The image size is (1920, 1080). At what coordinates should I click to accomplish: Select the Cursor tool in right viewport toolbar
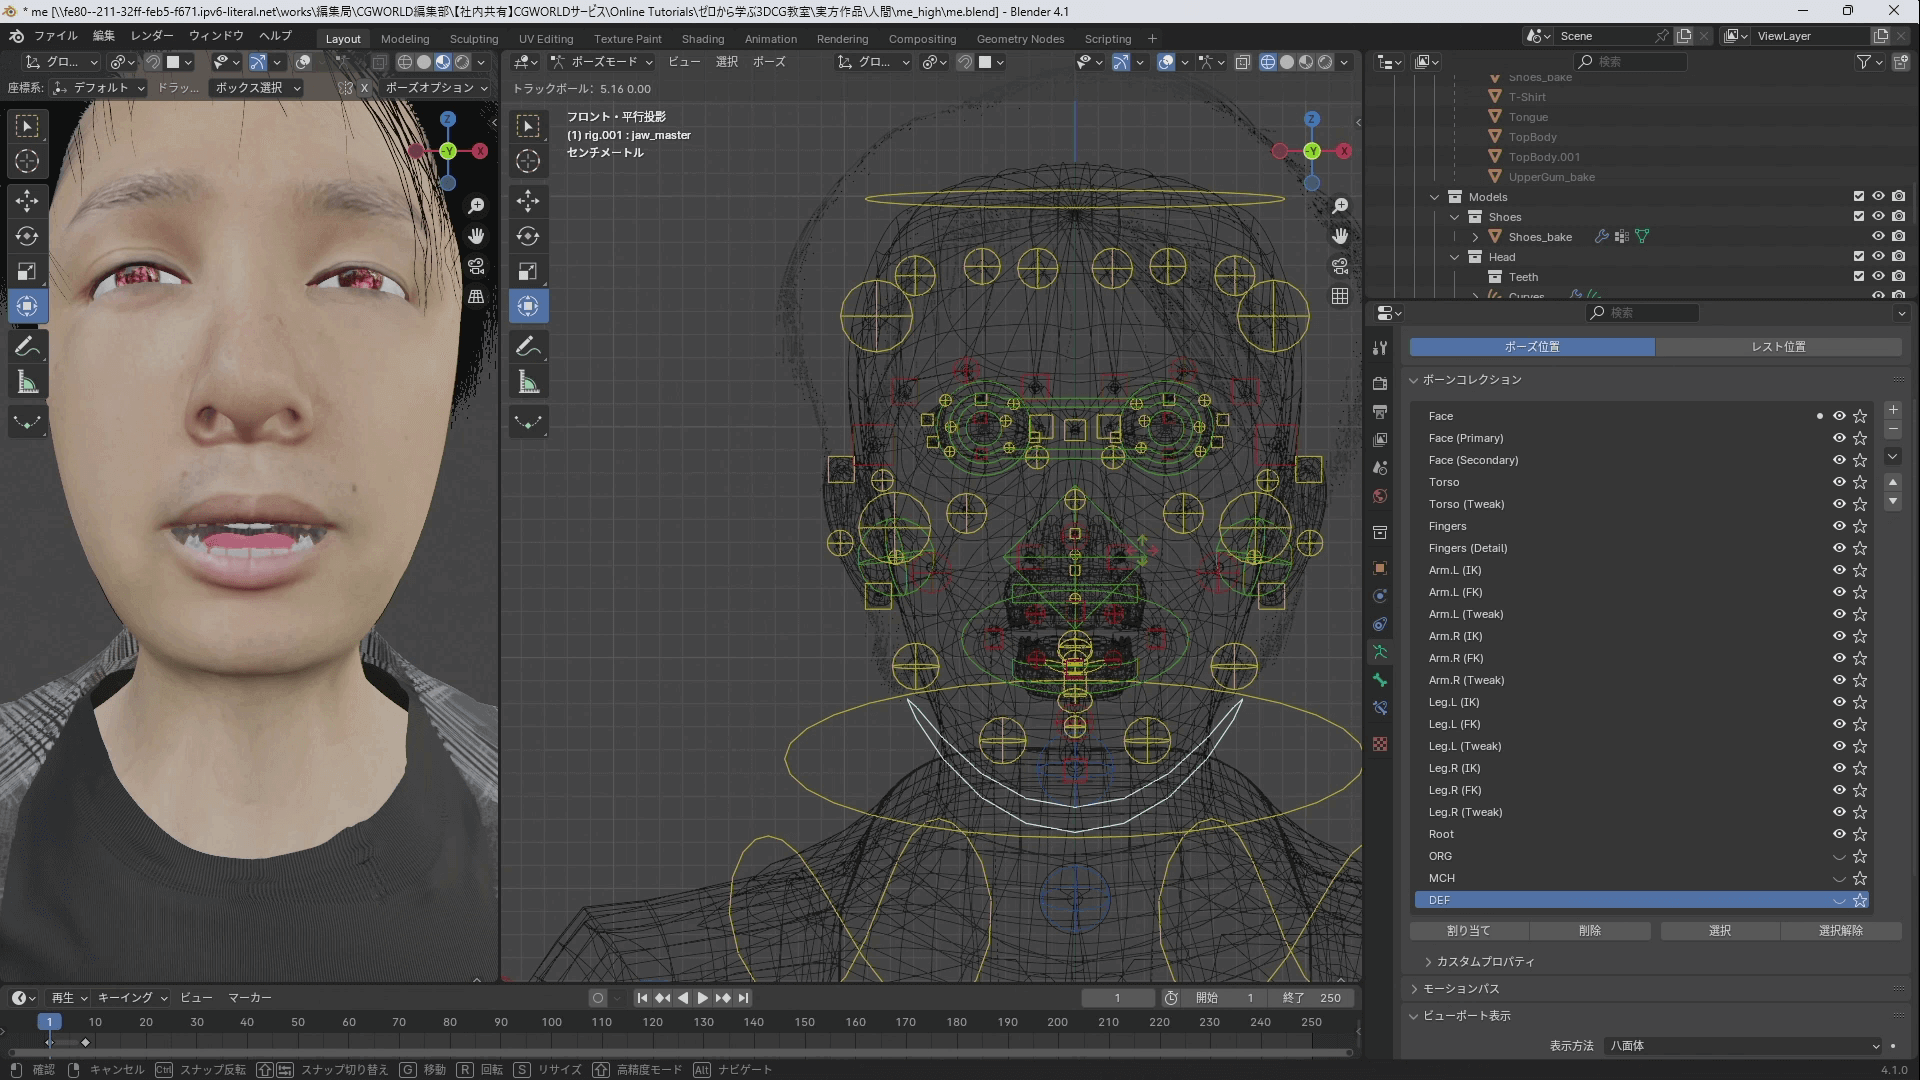(x=528, y=161)
